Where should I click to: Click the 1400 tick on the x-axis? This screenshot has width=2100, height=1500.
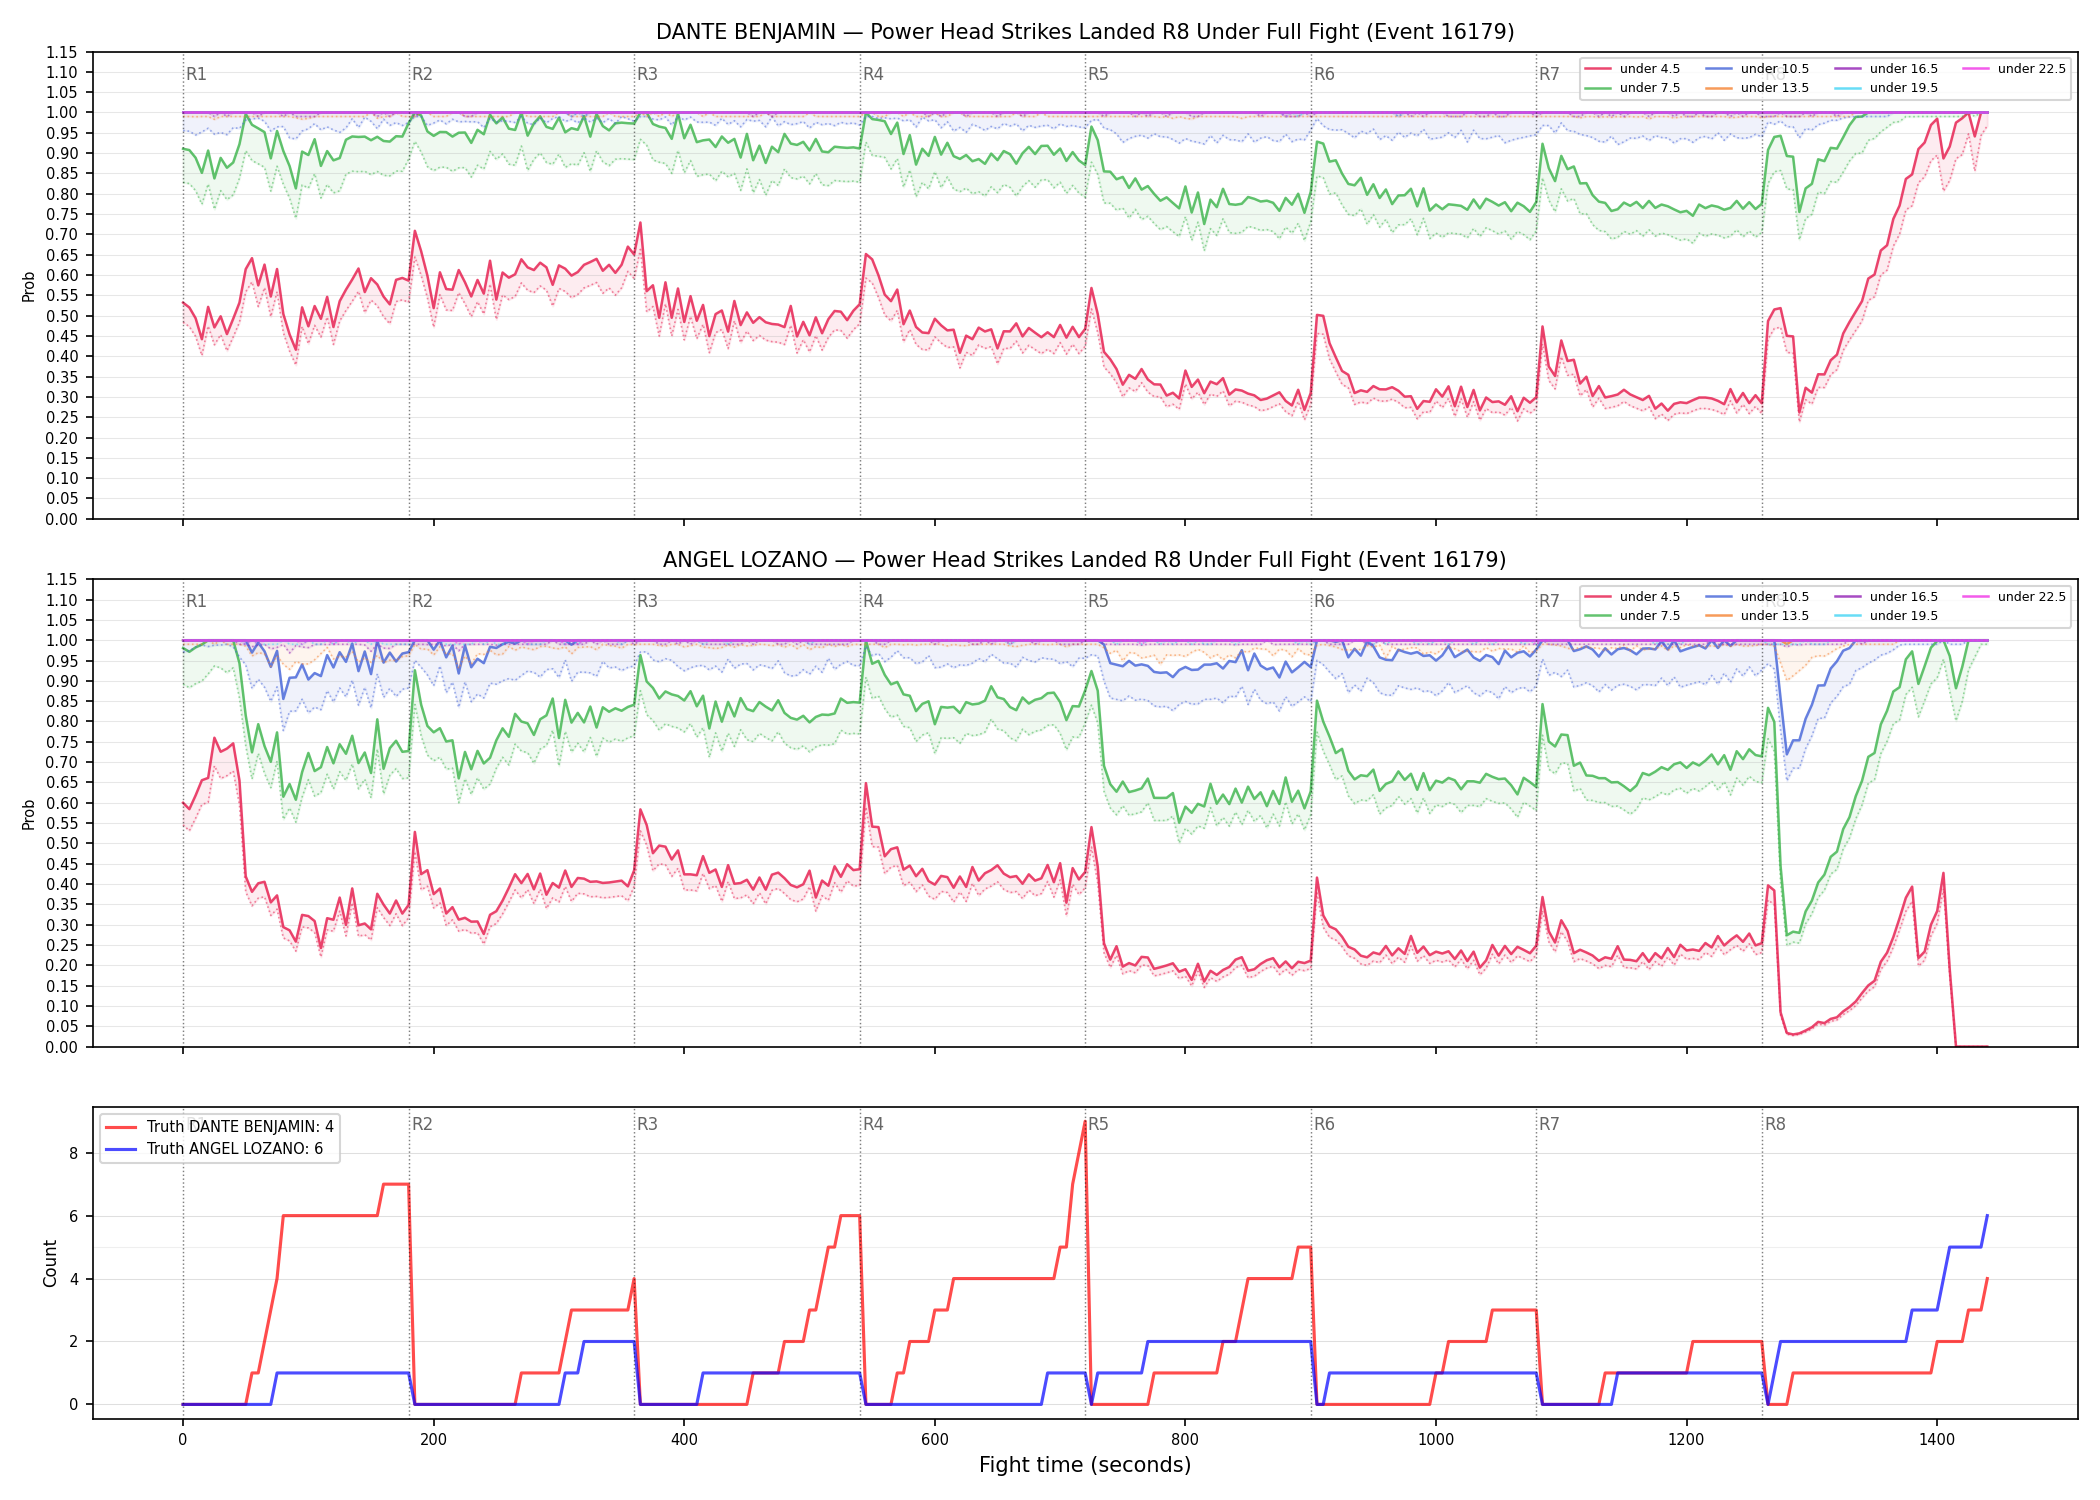[1937, 1440]
